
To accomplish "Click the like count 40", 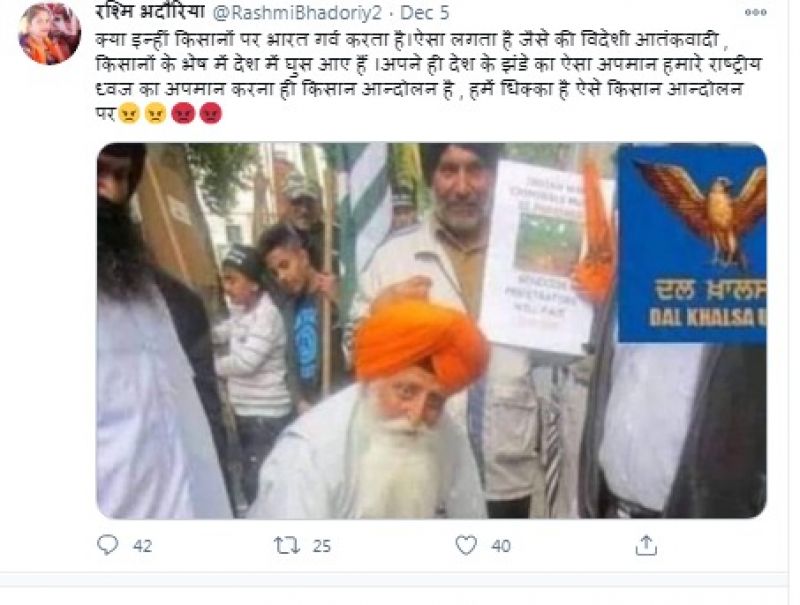I will (x=501, y=546).
